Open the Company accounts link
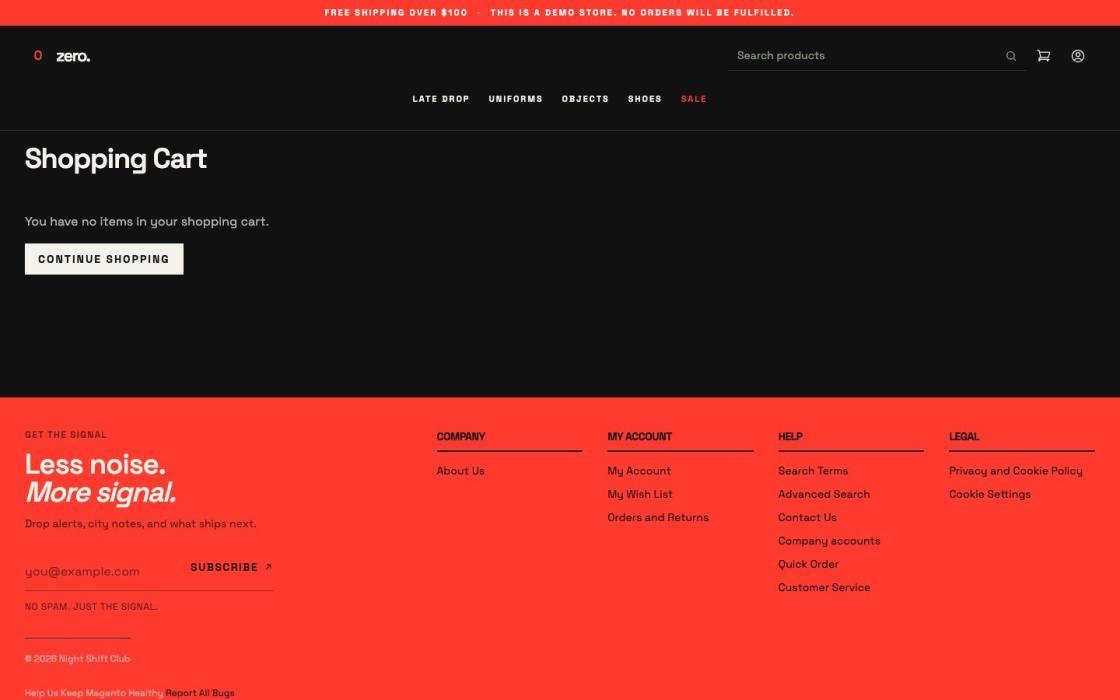The width and height of the screenshot is (1120, 700). [829, 541]
